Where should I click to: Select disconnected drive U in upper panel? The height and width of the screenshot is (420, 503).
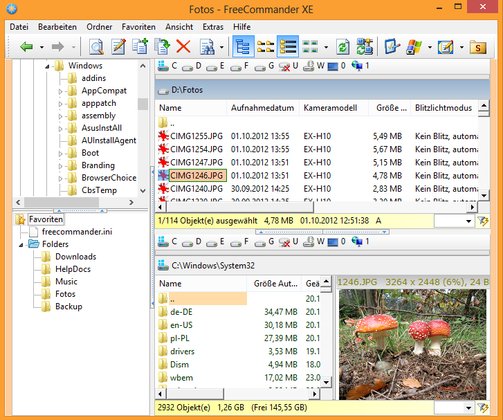[x=288, y=66]
